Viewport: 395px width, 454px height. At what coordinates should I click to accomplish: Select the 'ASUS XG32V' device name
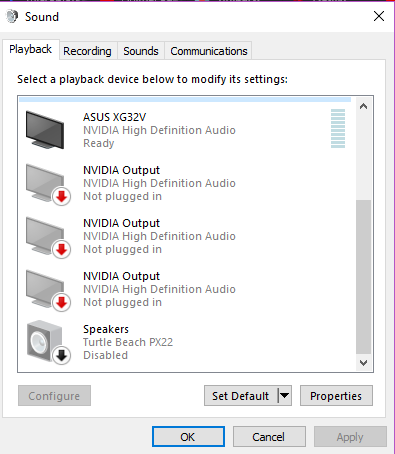(x=114, y=117)
